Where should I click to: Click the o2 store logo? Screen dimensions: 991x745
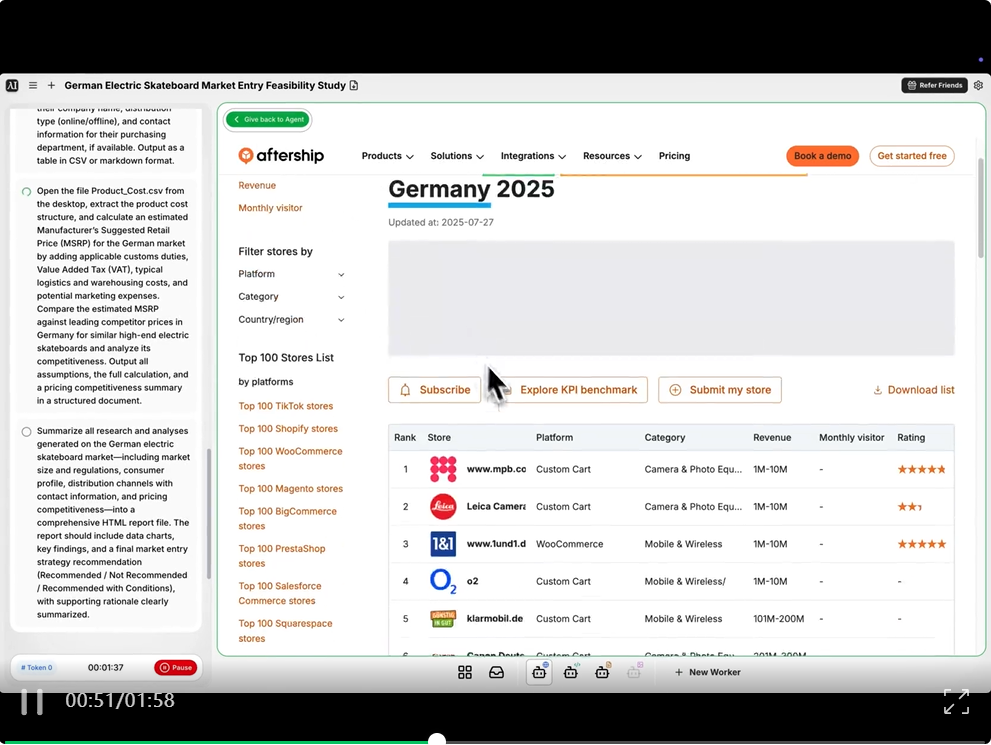443,581
